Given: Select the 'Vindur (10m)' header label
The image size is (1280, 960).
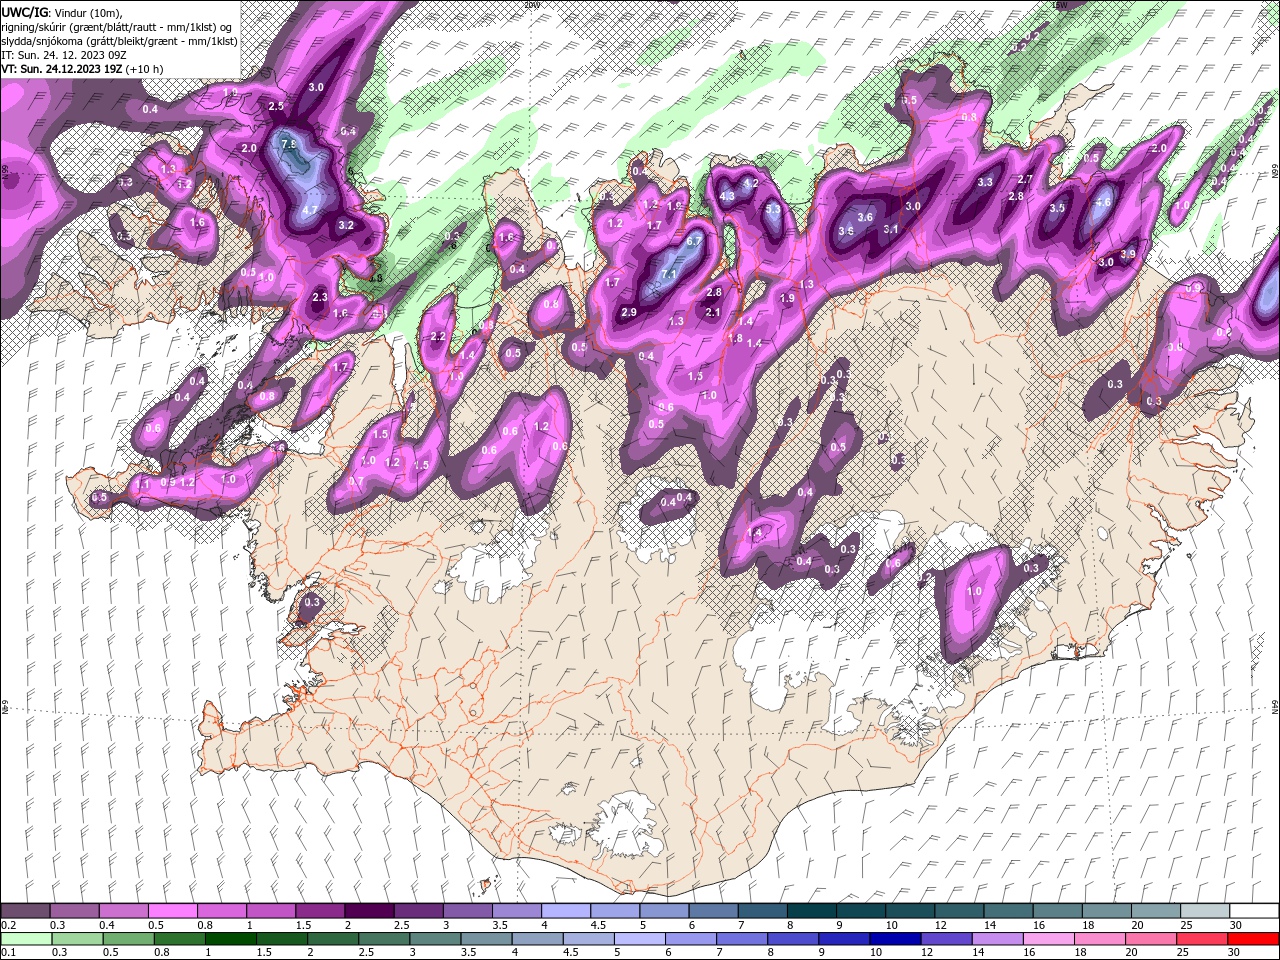Looking at the screenshot, I should (x=84, y=11).
